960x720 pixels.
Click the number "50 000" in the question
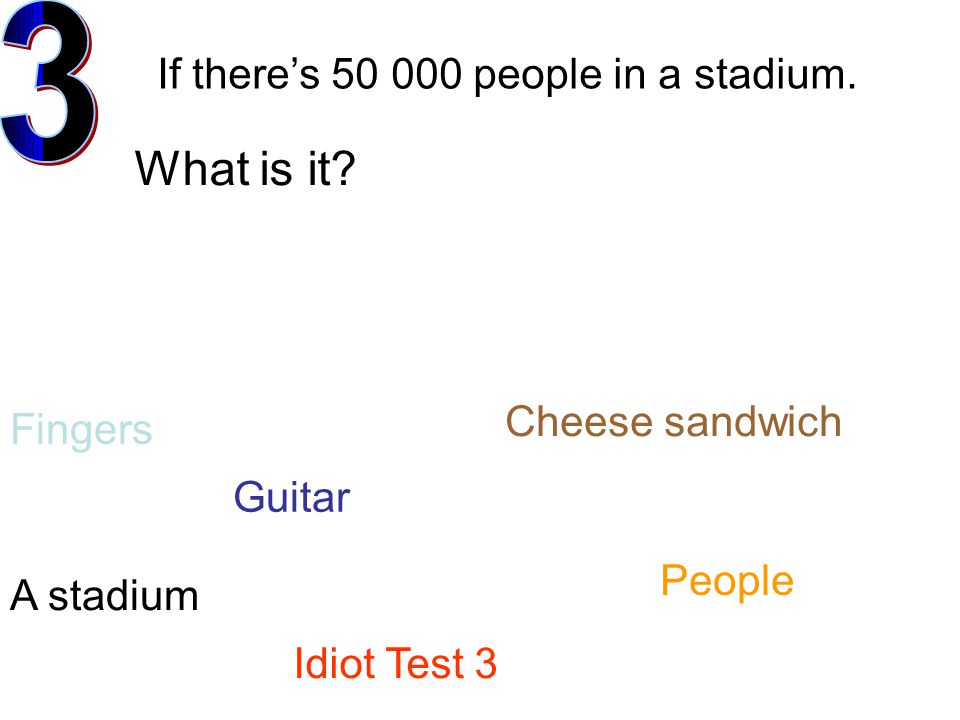[397, 74]
